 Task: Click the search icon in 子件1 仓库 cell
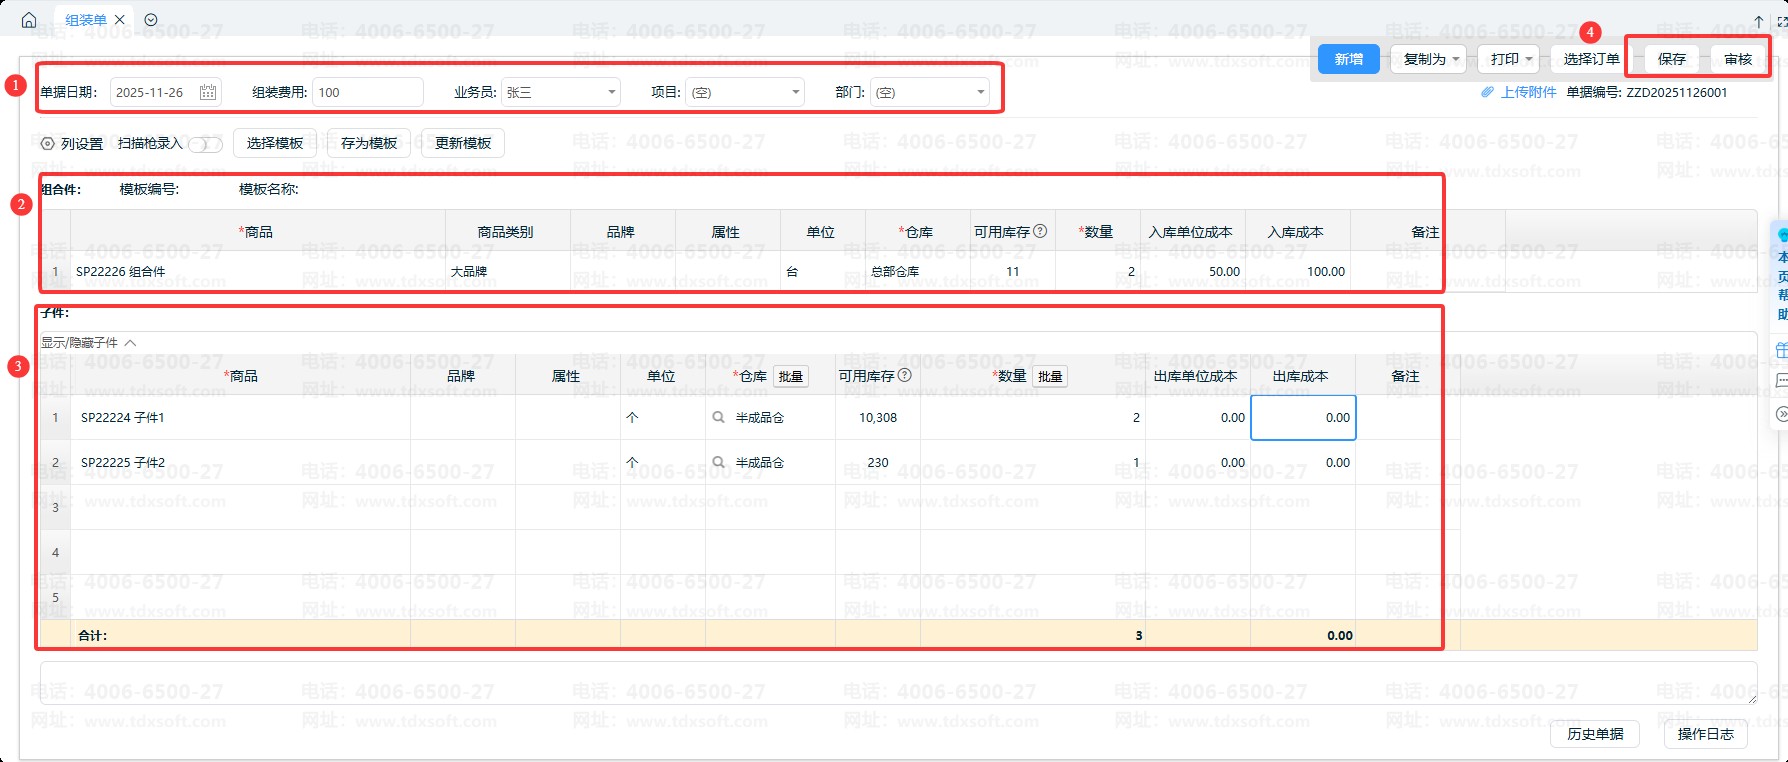pyautogui.click(x=718, y=418)
